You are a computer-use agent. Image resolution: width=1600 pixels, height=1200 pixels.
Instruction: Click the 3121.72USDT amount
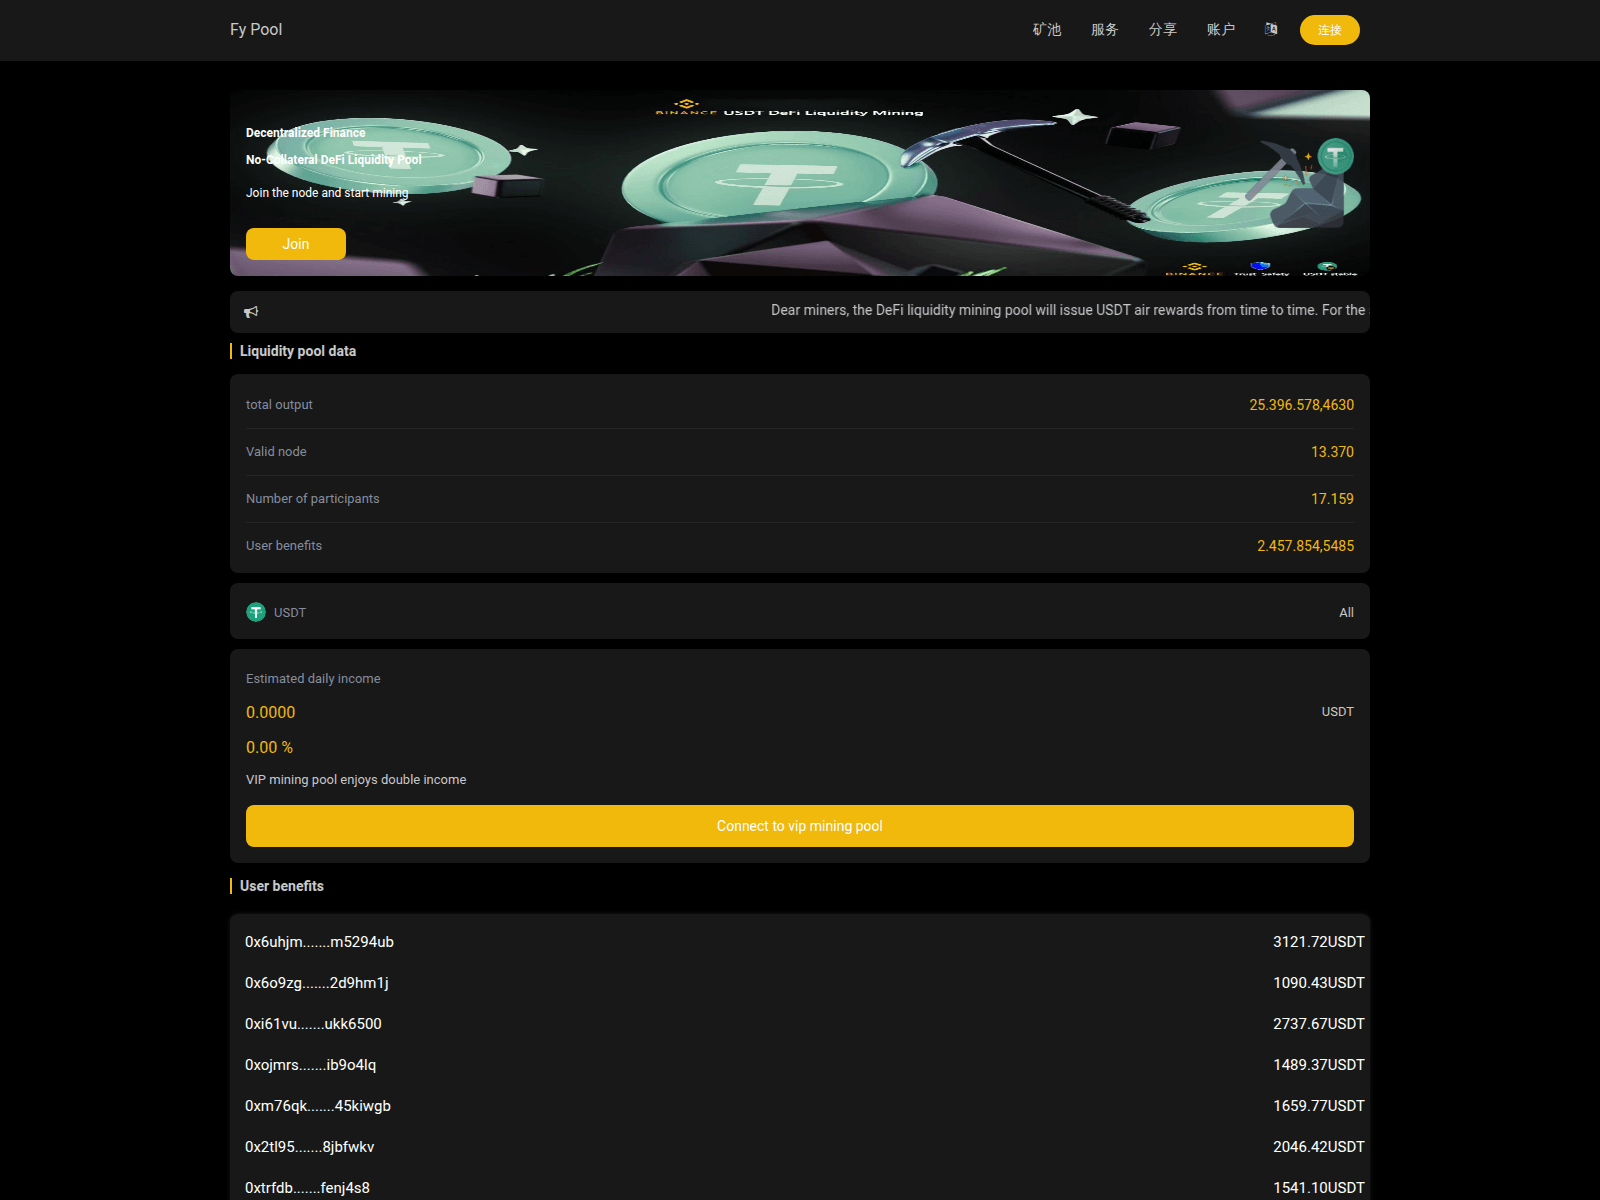coord(1318,942)
